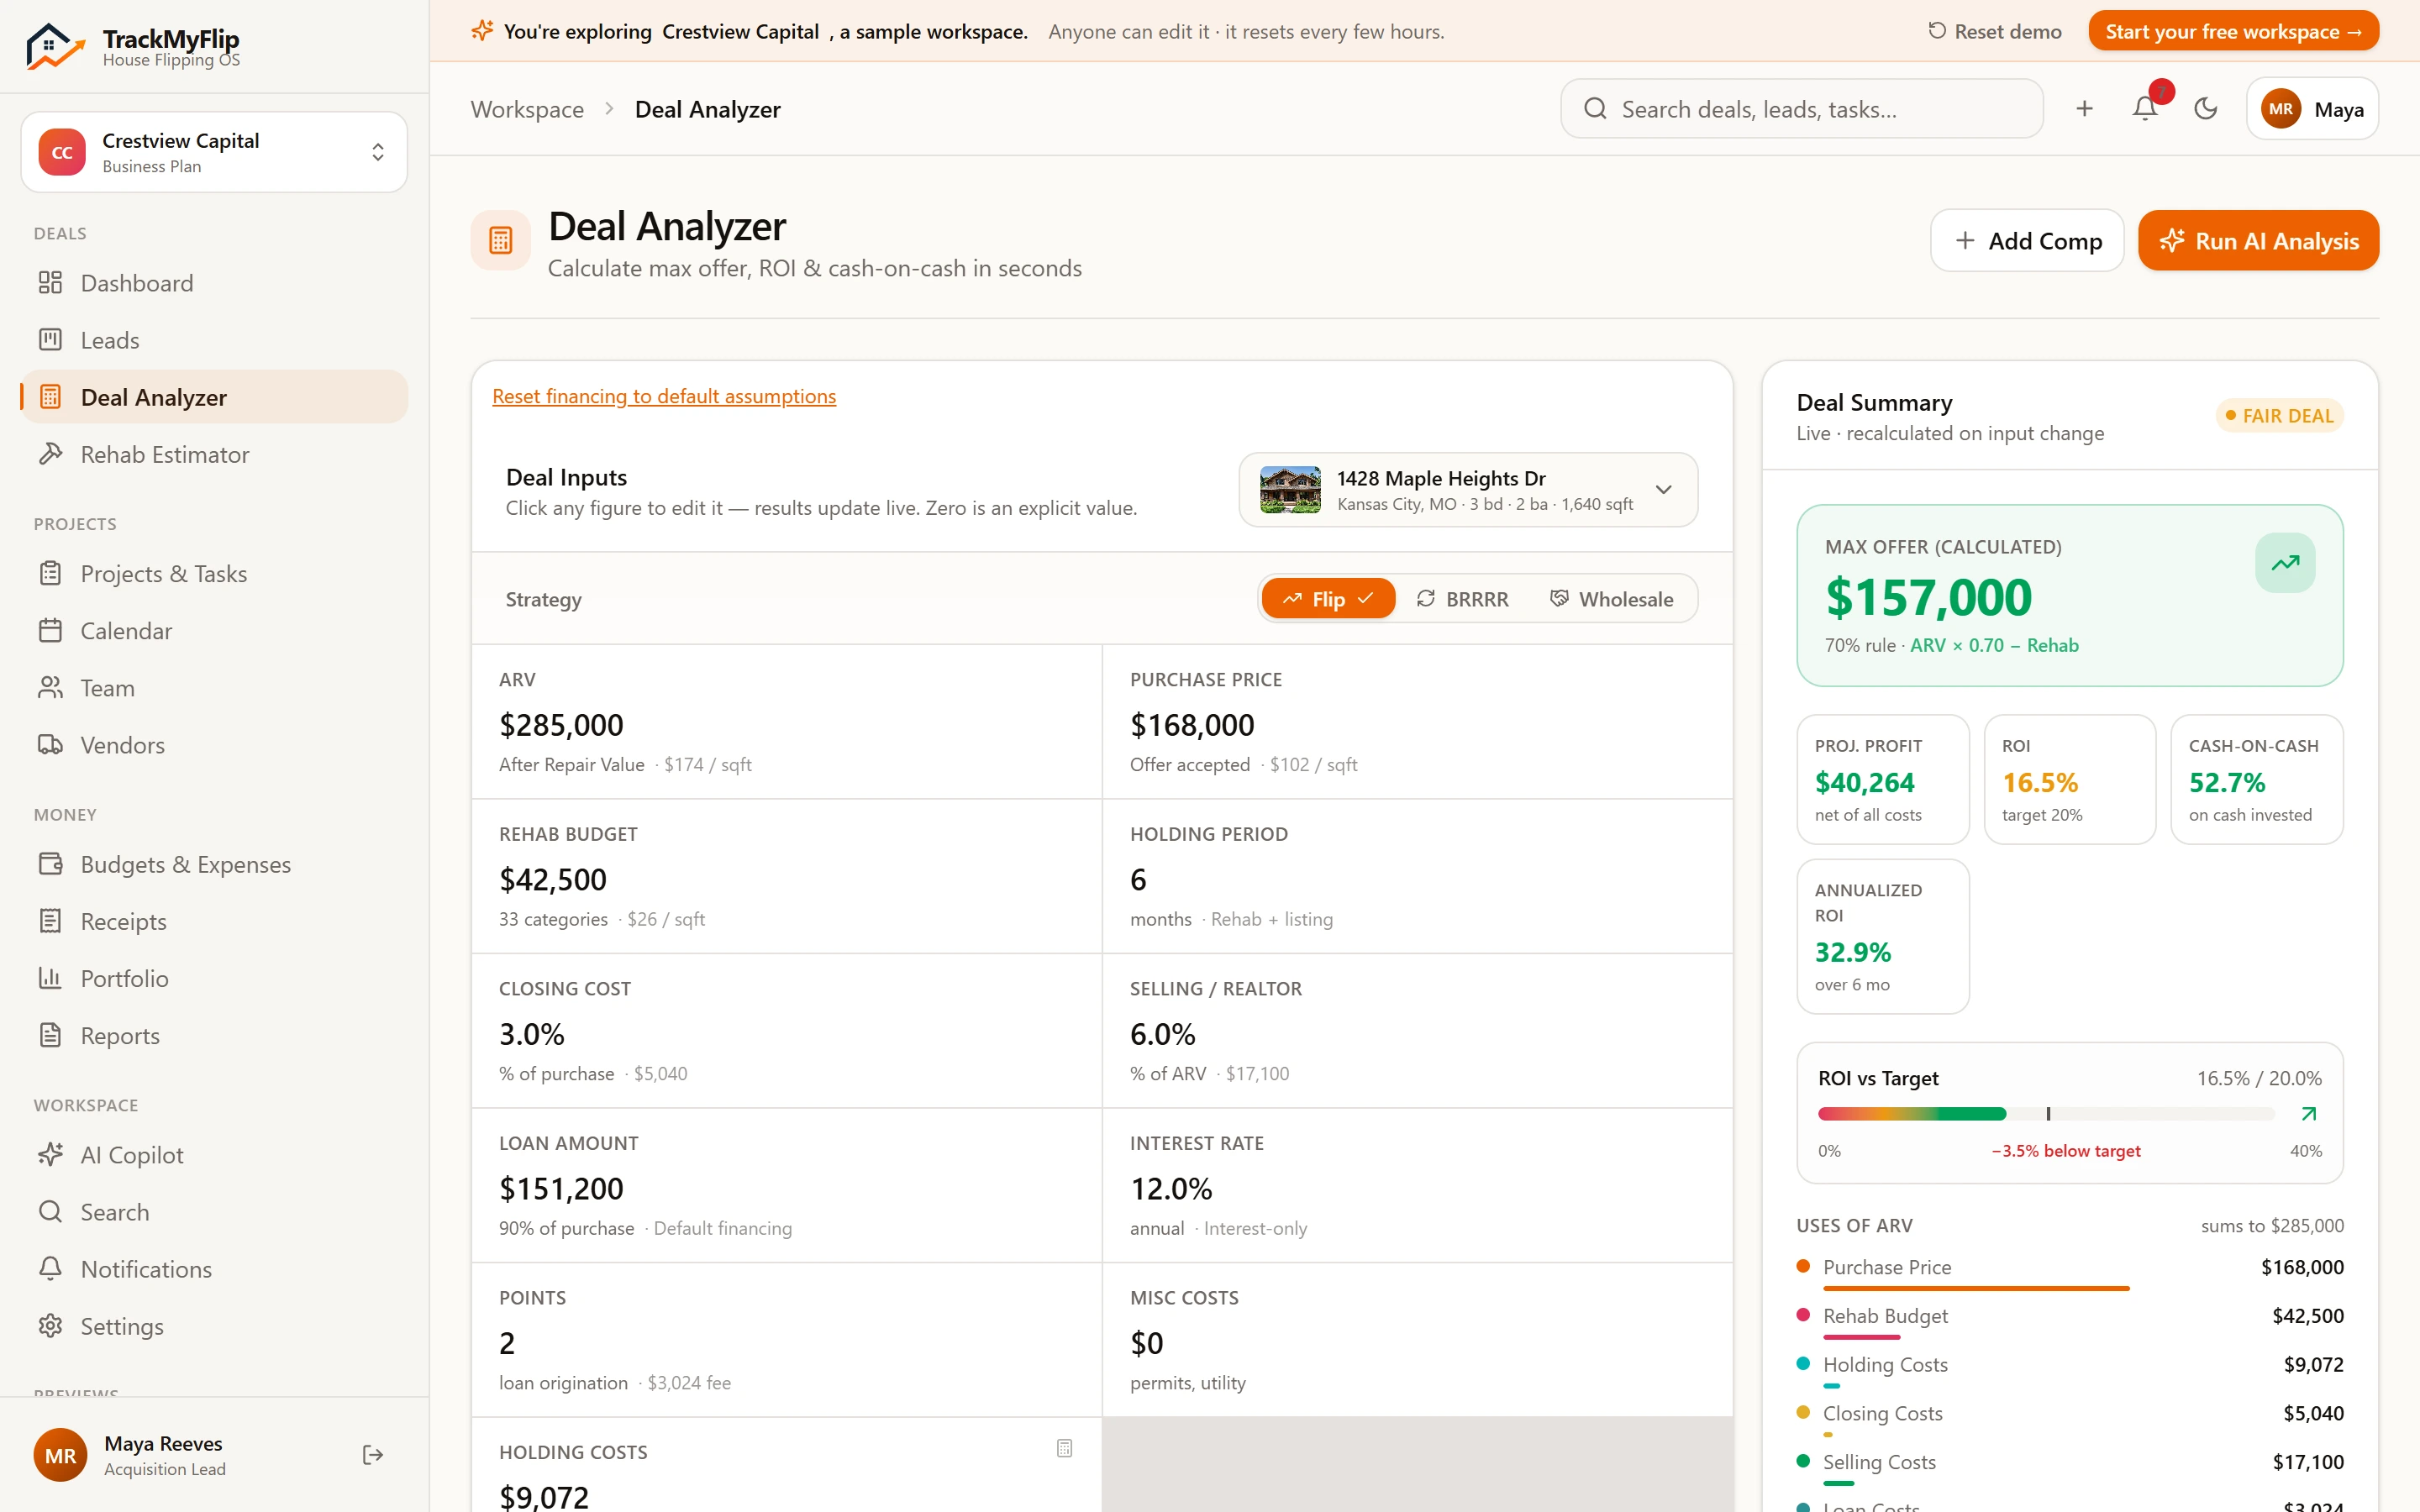The width and height of the screenshot is (2420, 1512).
Task: Click Workspace breadcrumb link
Action: pos(527,109)
